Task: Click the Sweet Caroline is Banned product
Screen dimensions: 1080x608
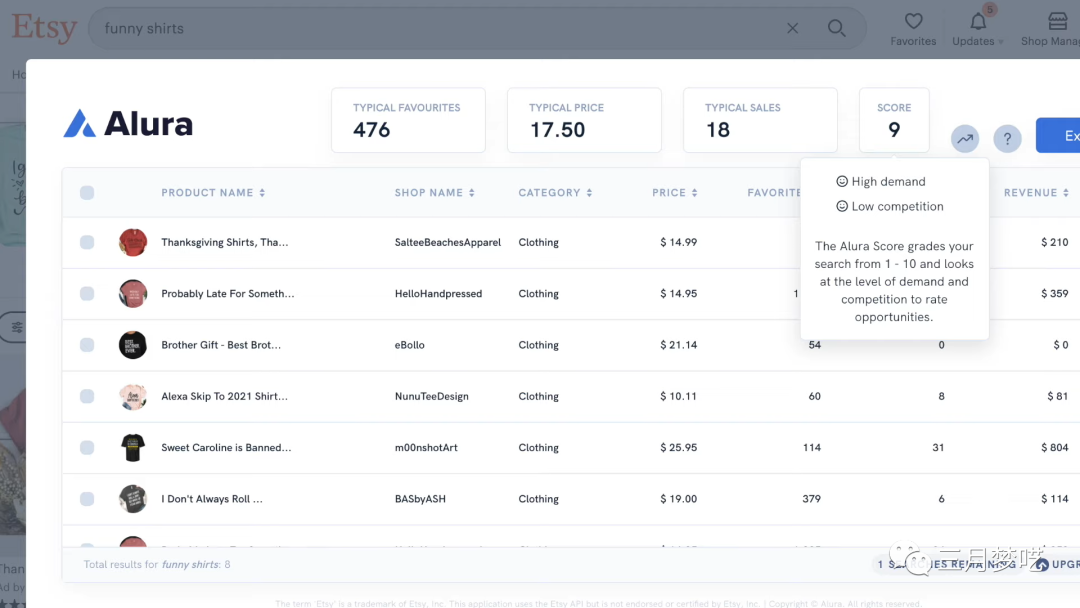Action: [226, 448]
